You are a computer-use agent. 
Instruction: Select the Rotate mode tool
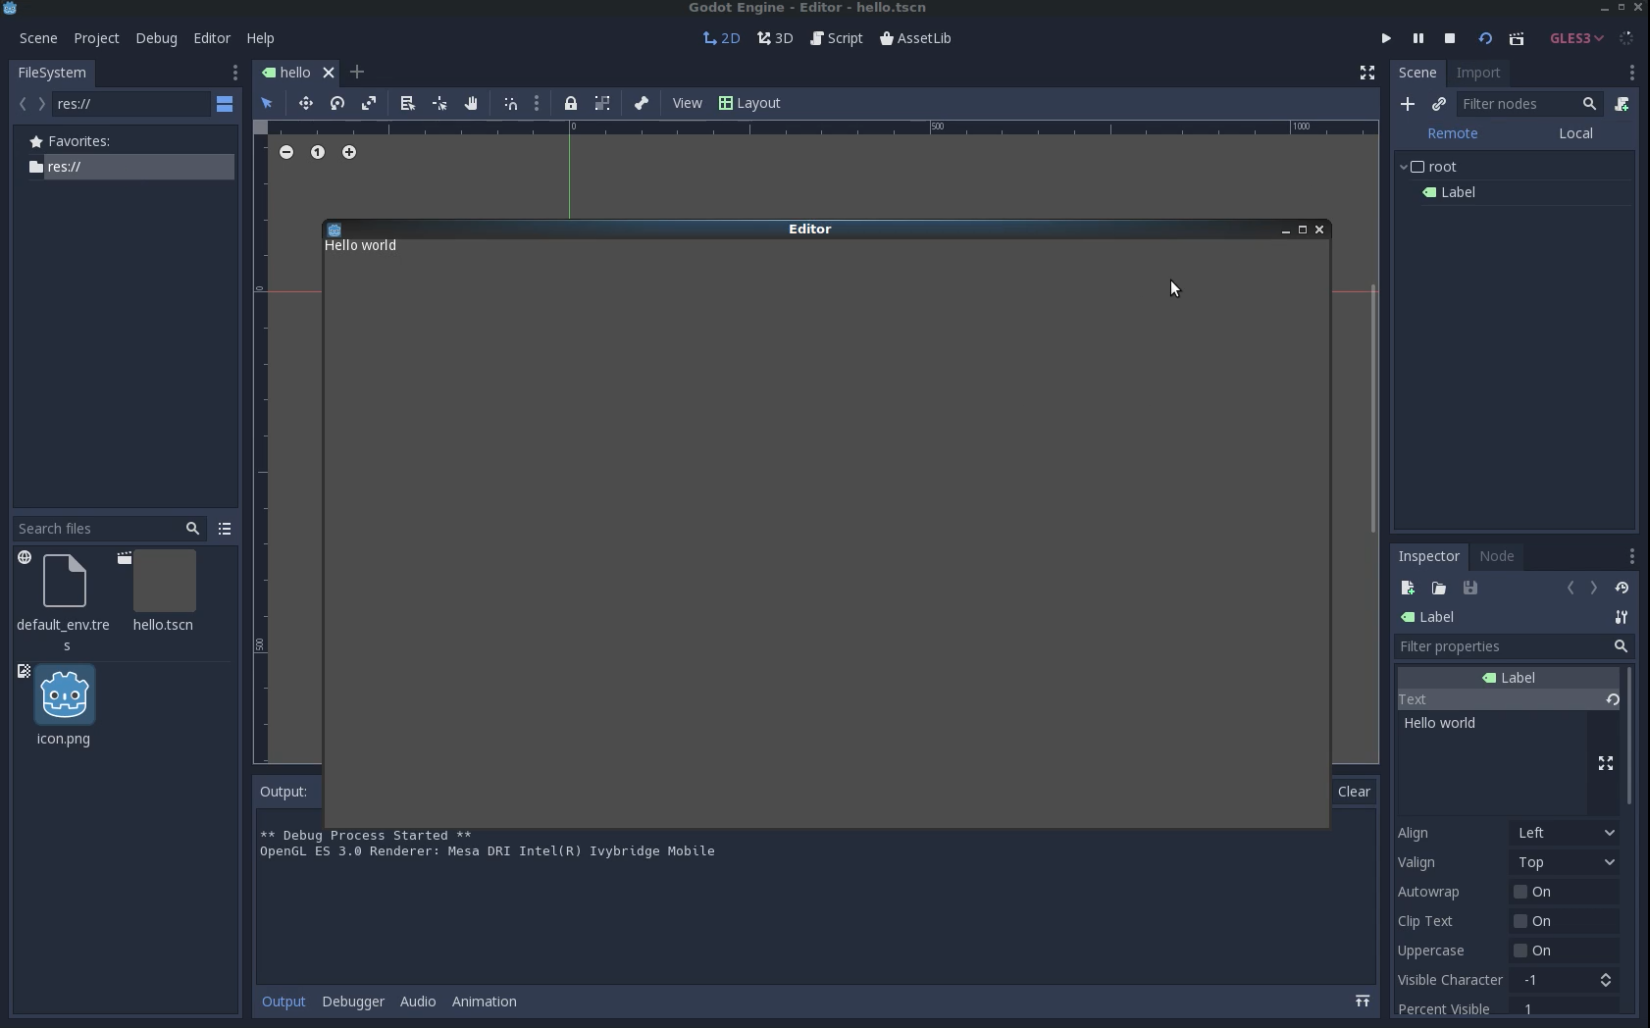click(x=337, y=103)
